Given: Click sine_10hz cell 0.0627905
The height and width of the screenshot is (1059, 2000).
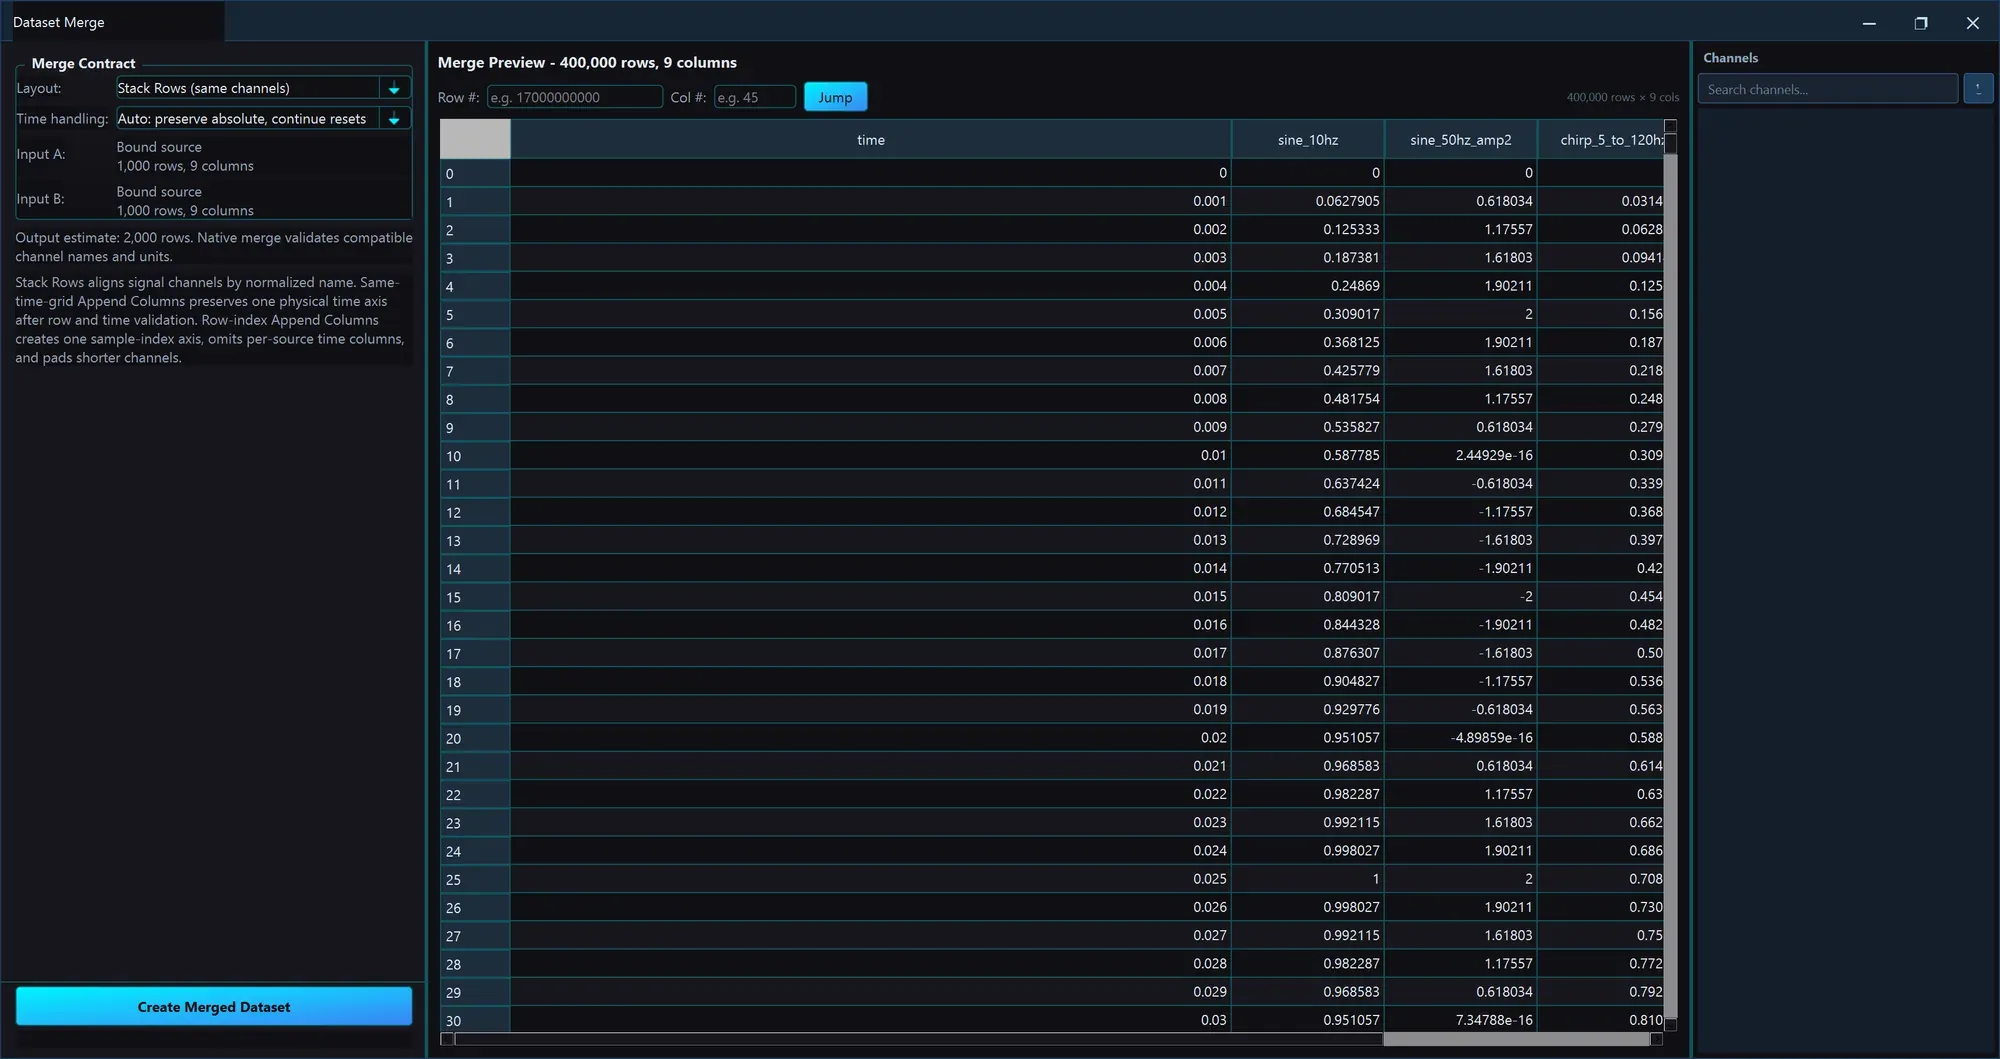Looking at the screenshot, I should (1307, 201).
